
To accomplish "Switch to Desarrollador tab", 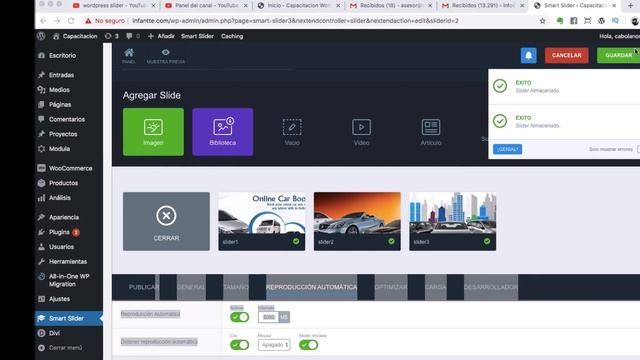I will (x=491, y=287).
